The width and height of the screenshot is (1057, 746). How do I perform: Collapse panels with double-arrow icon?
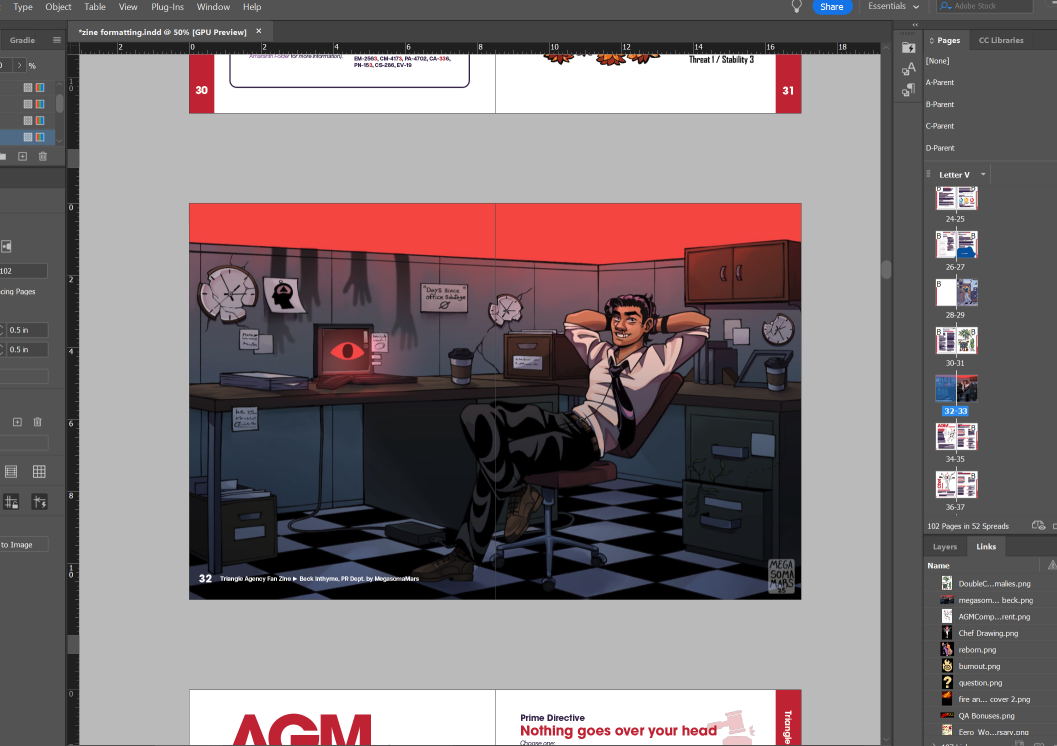coord(915,25)
